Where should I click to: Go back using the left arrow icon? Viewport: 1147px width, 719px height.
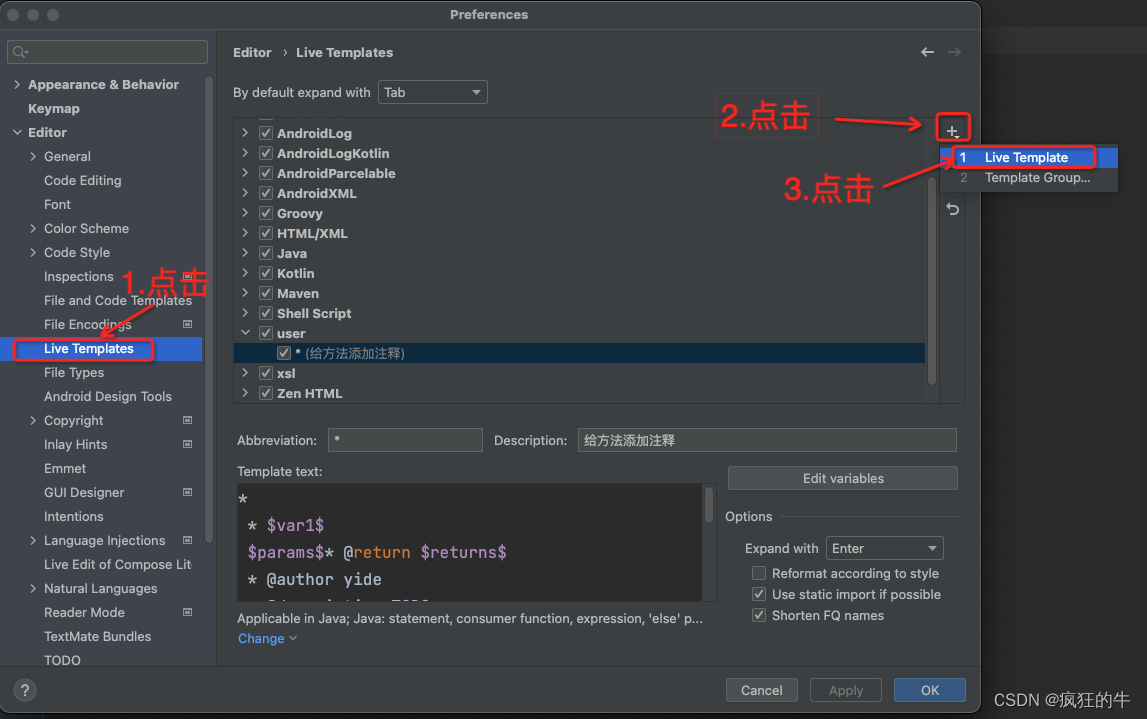(927, 52)
